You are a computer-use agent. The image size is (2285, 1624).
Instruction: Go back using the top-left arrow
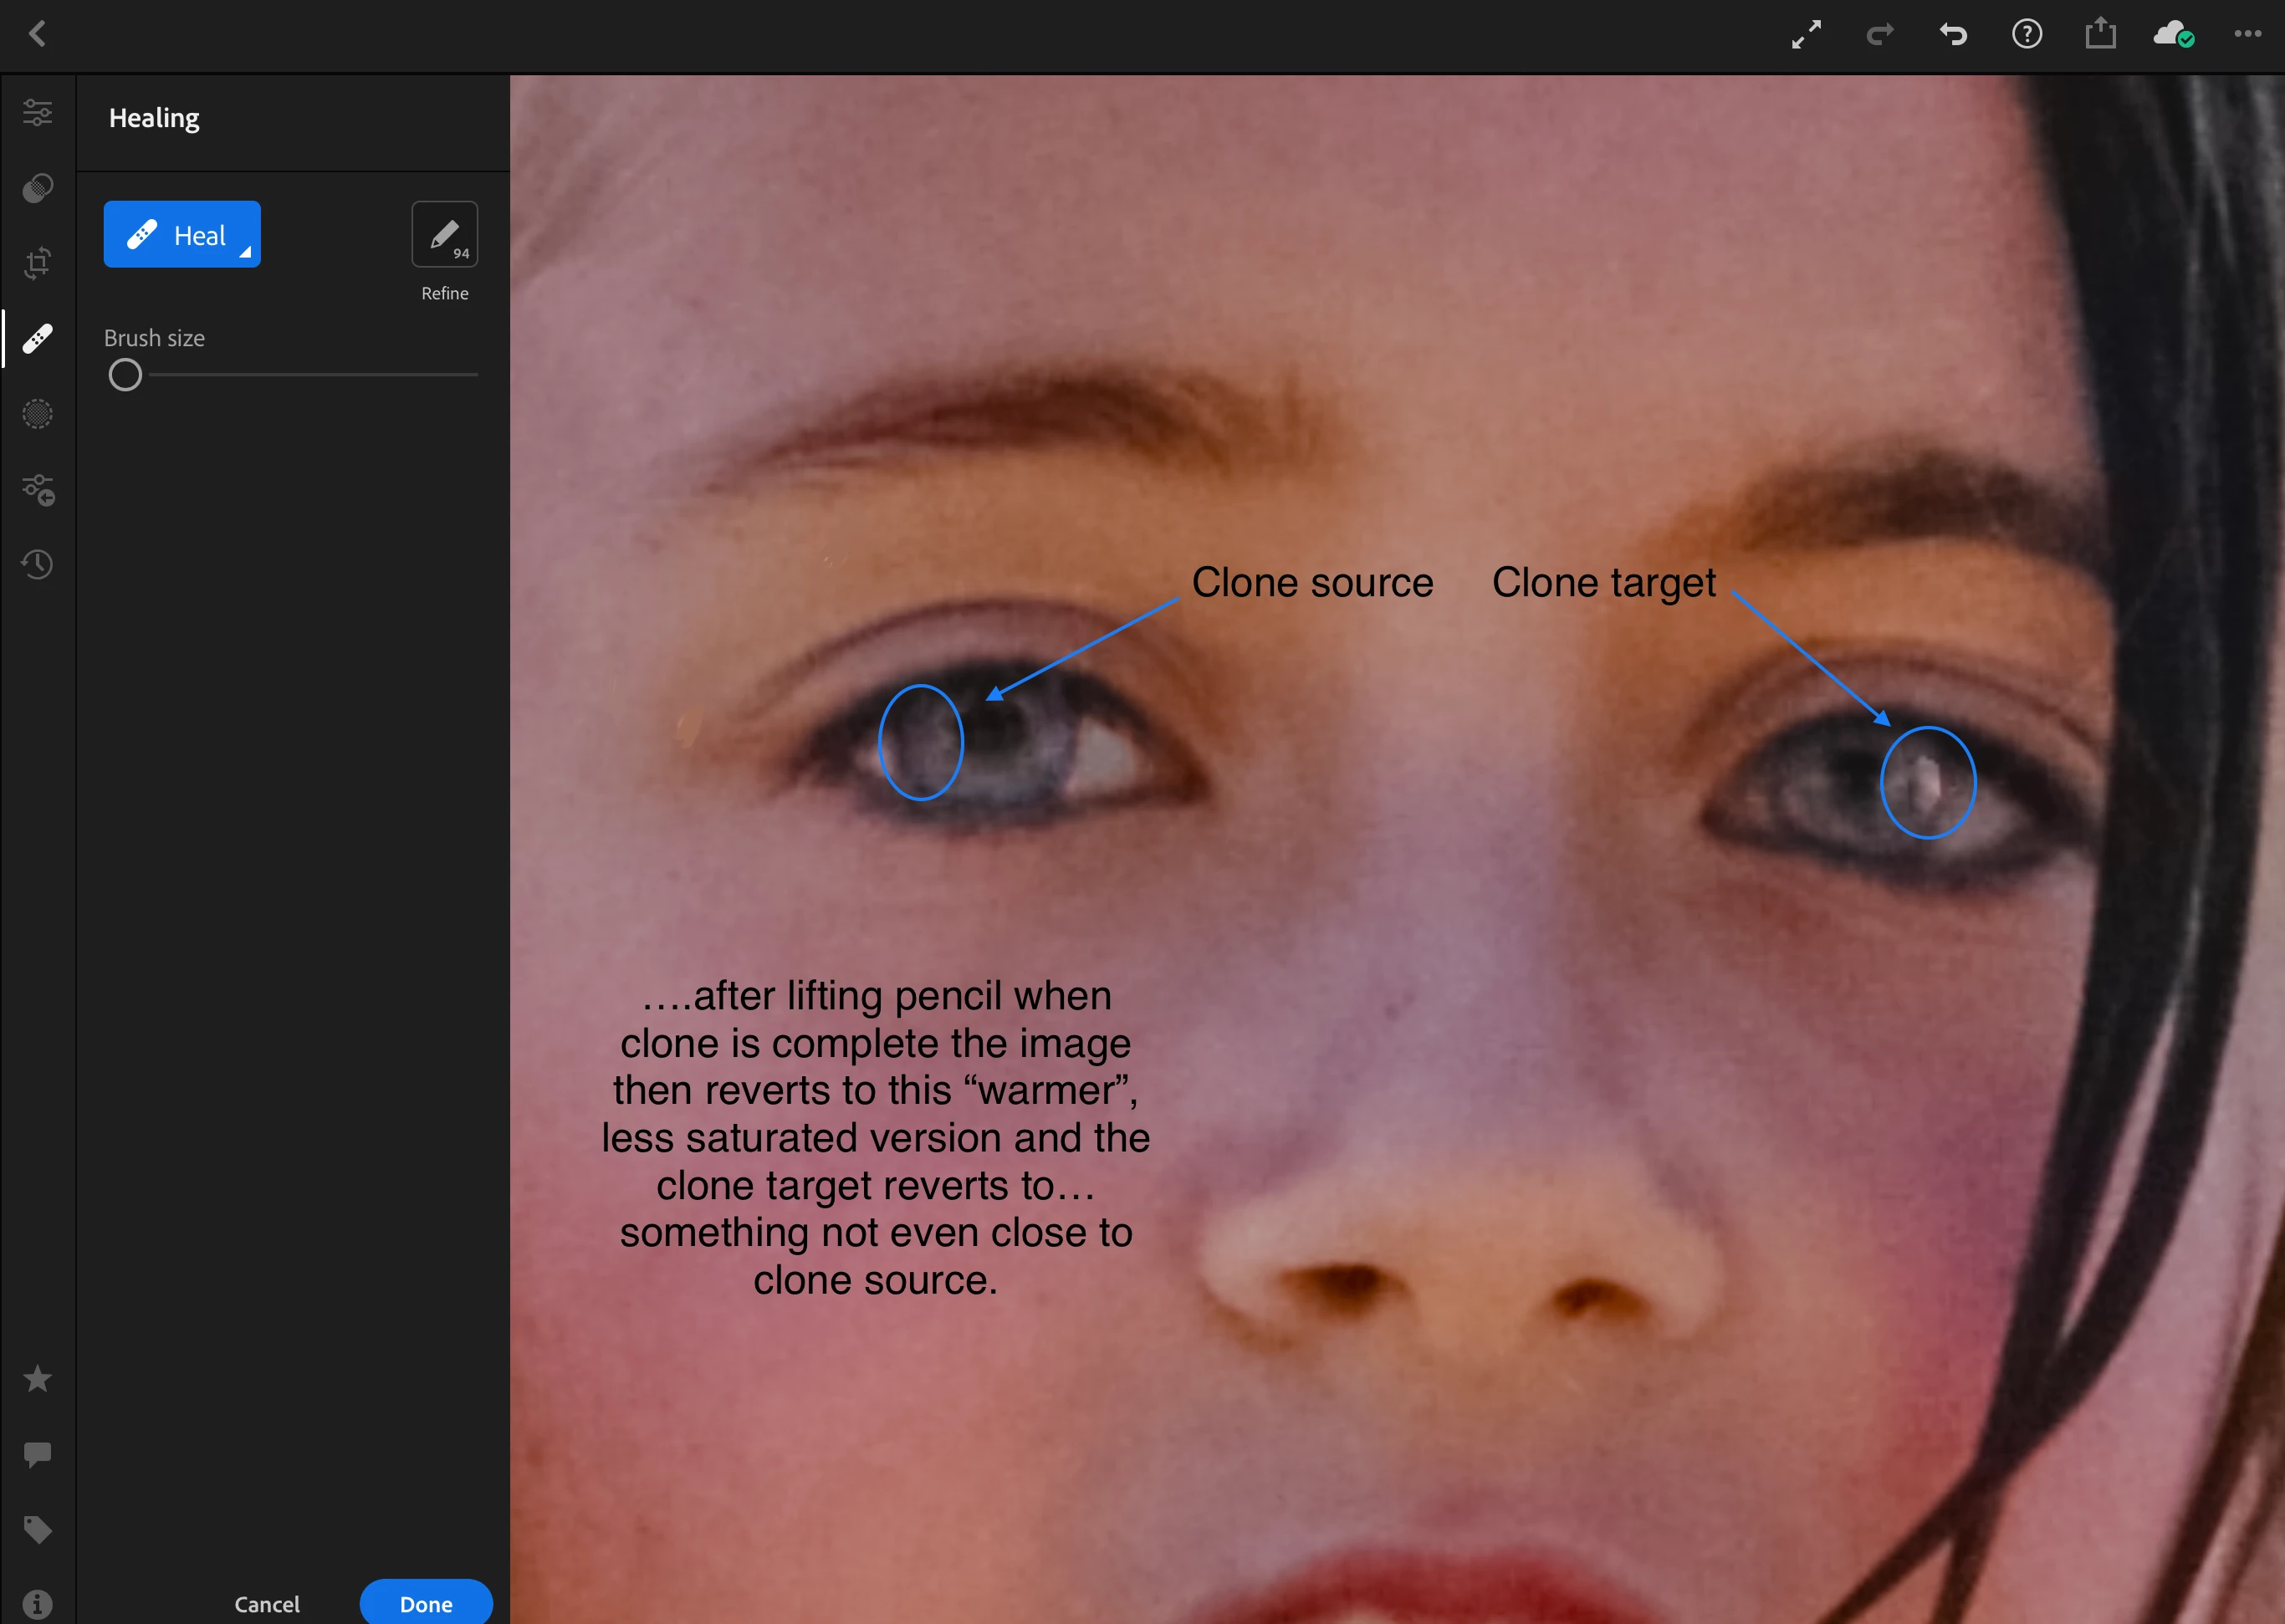[38, 34]
